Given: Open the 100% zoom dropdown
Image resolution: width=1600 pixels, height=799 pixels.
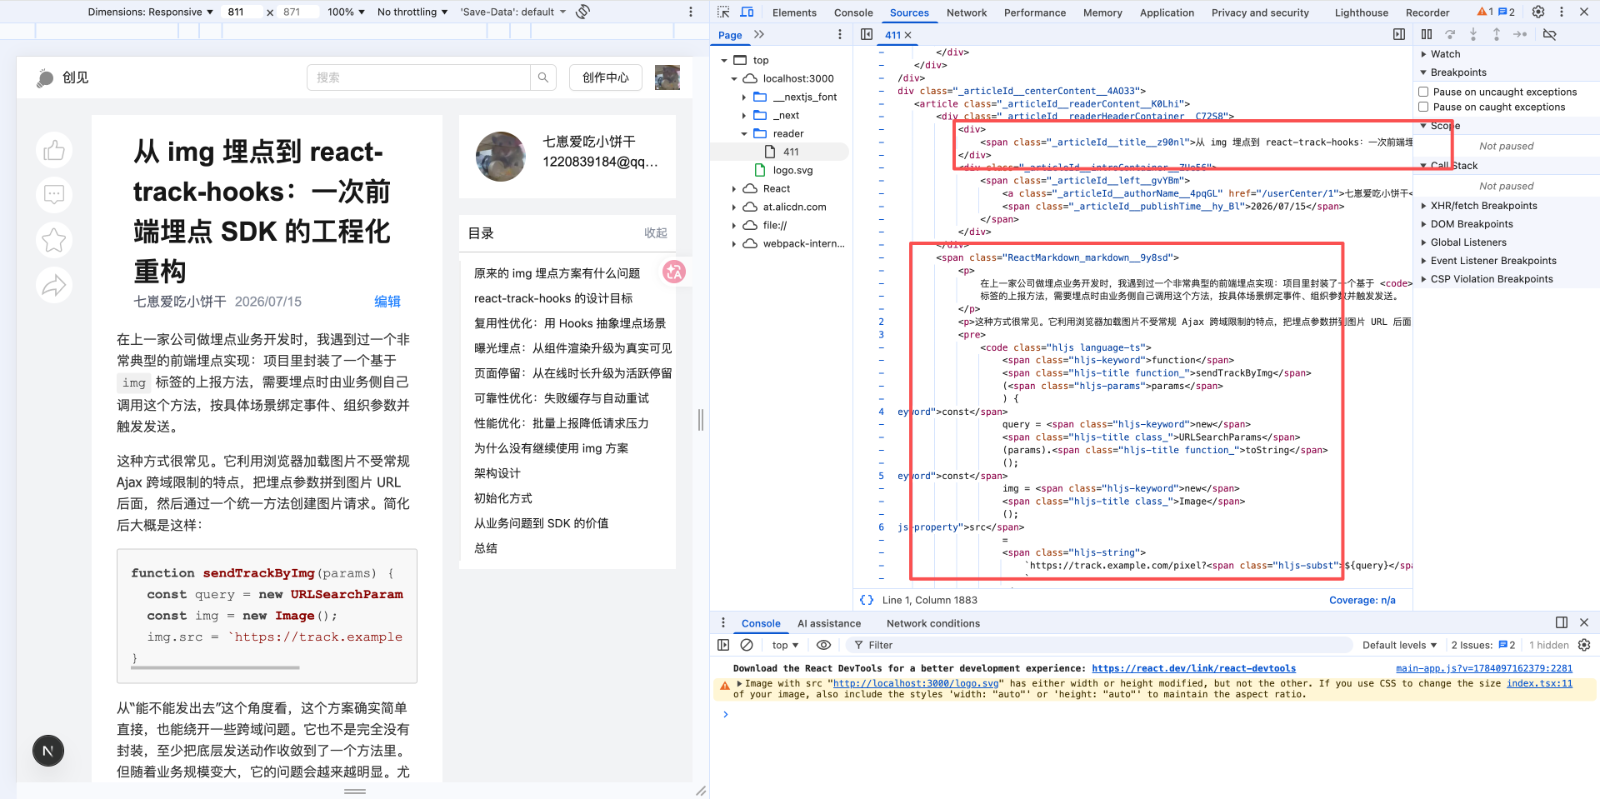Looking at the screenshot, I should click(346, 12).
